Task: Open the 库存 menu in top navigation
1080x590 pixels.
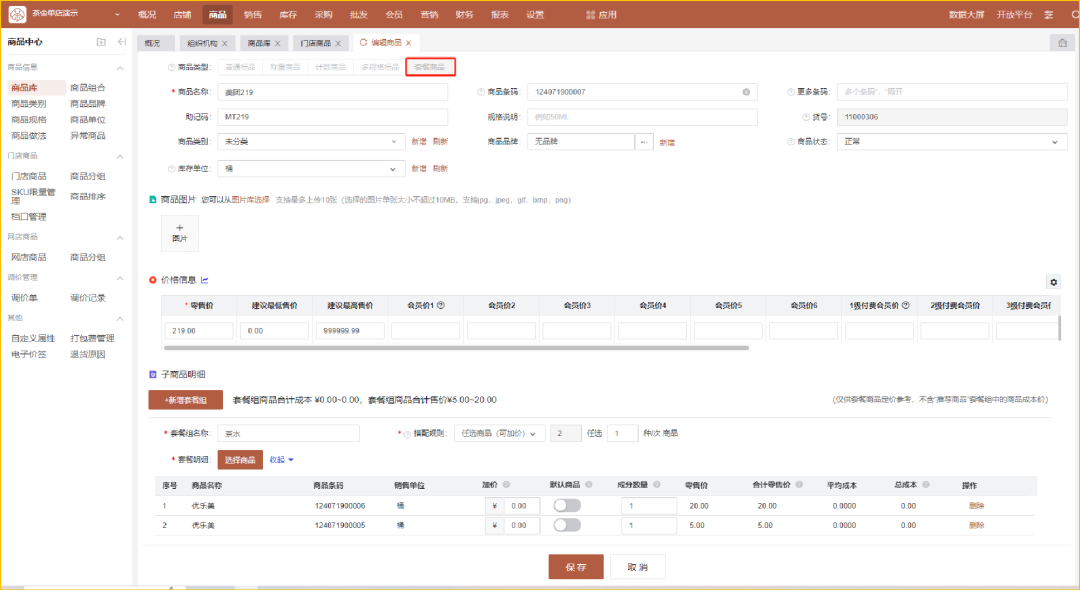Action: point(287,15)
